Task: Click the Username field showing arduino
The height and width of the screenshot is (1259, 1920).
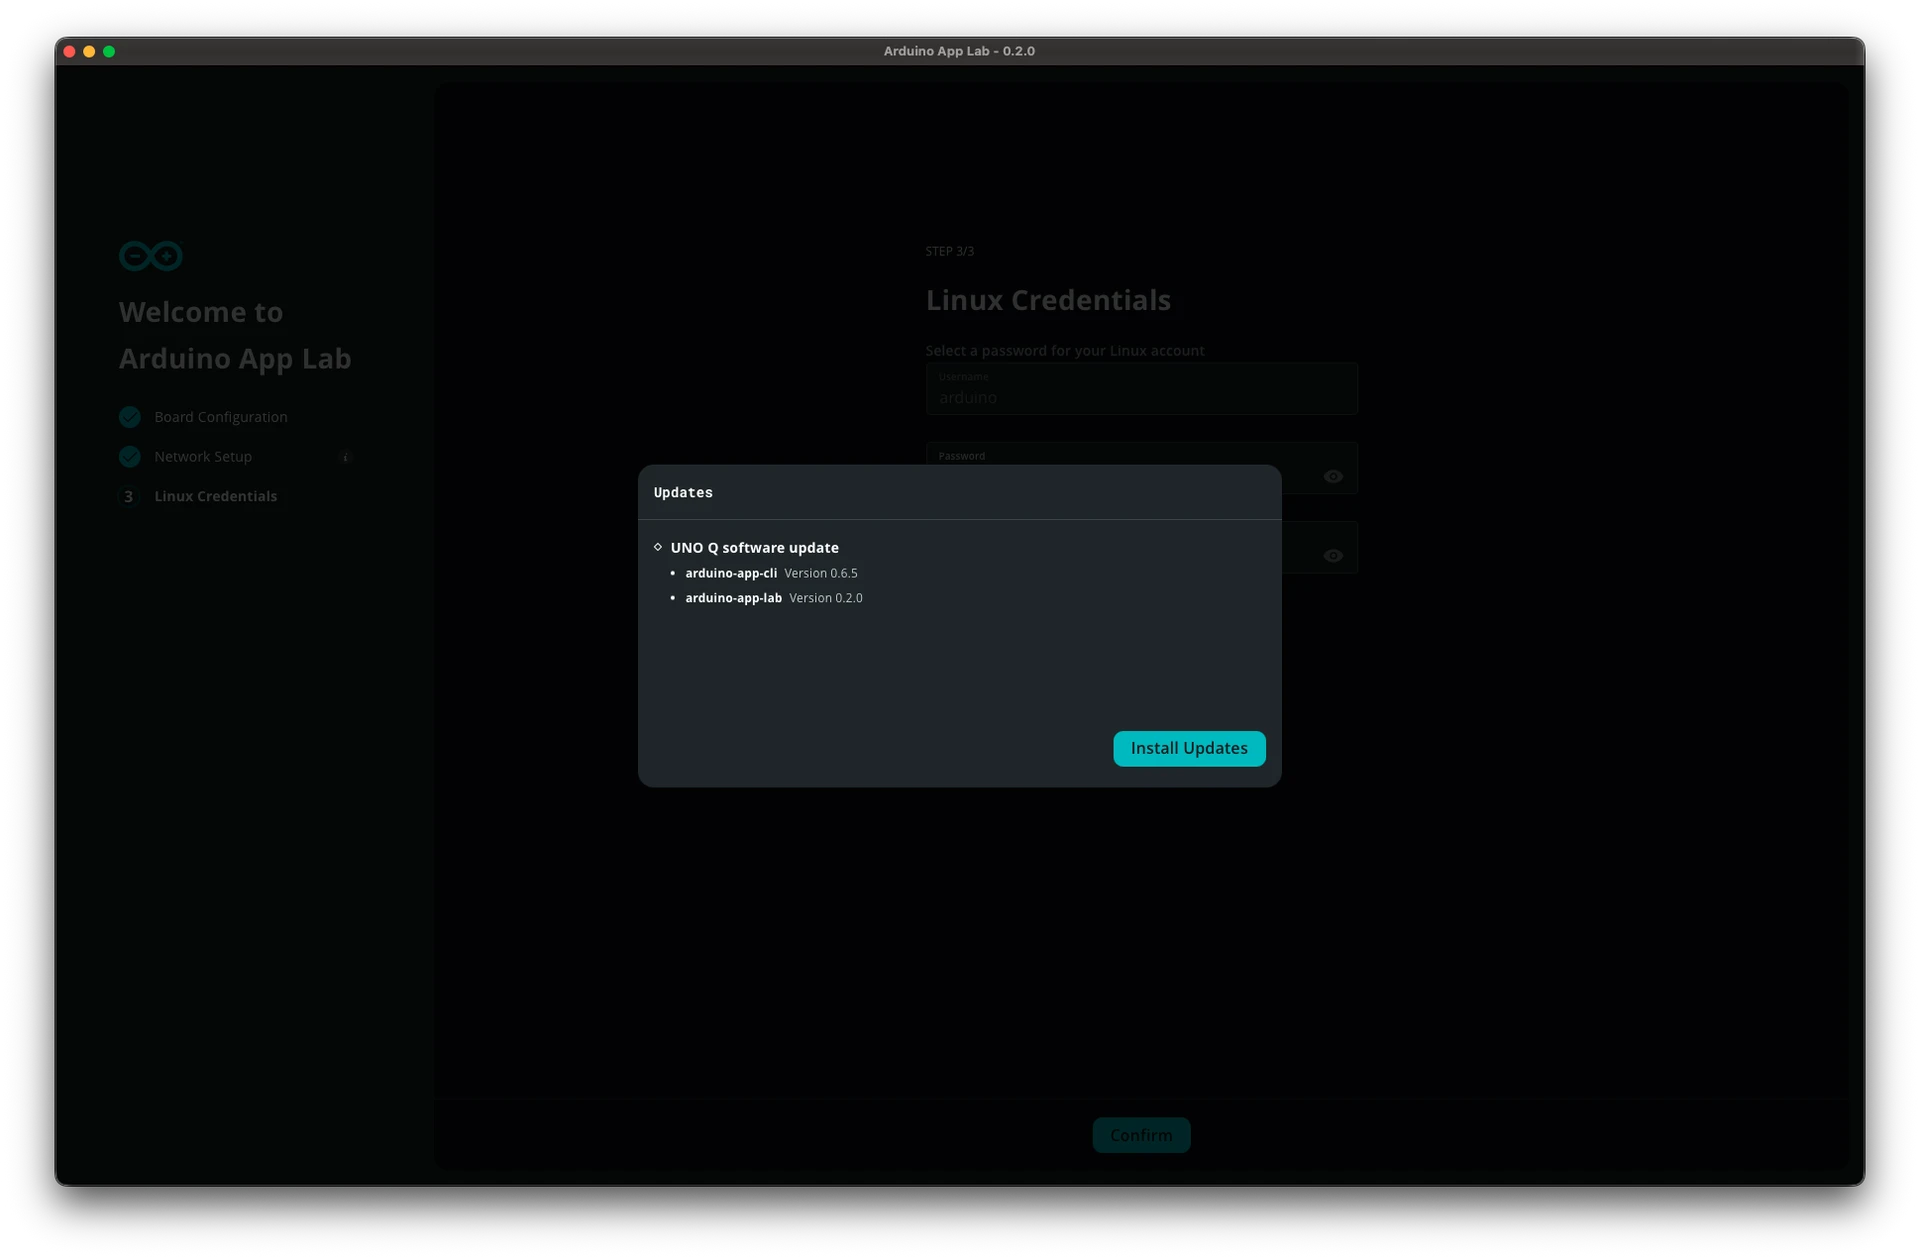Action: pos(1141,396)
